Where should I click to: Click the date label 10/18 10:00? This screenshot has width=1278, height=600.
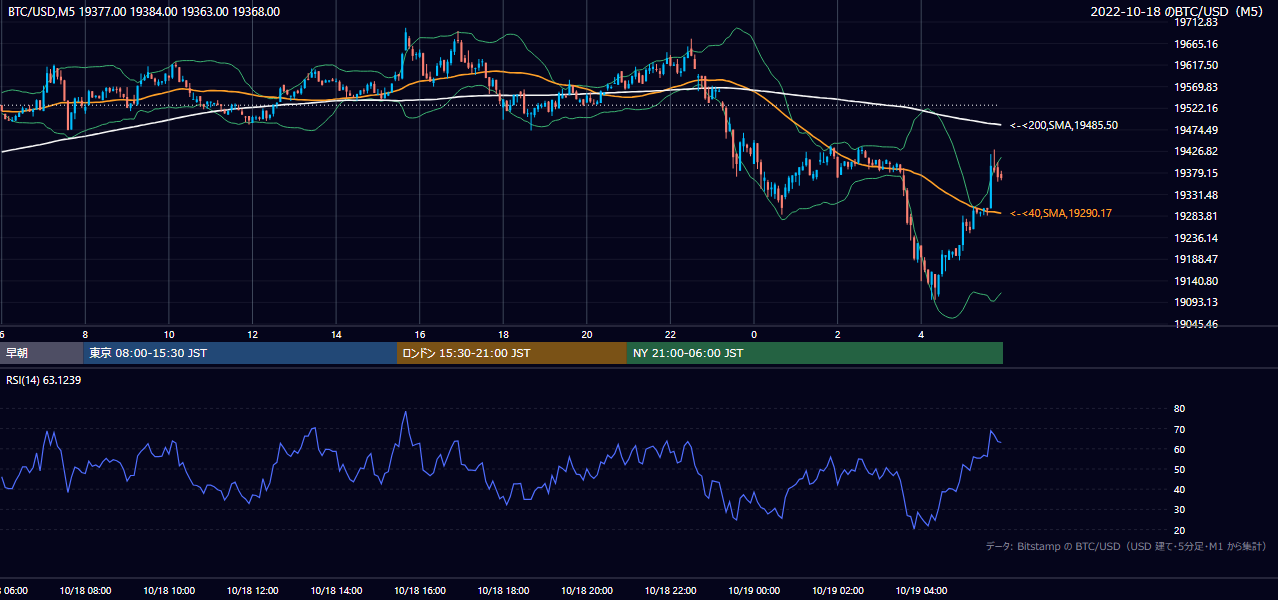(170, 591)
